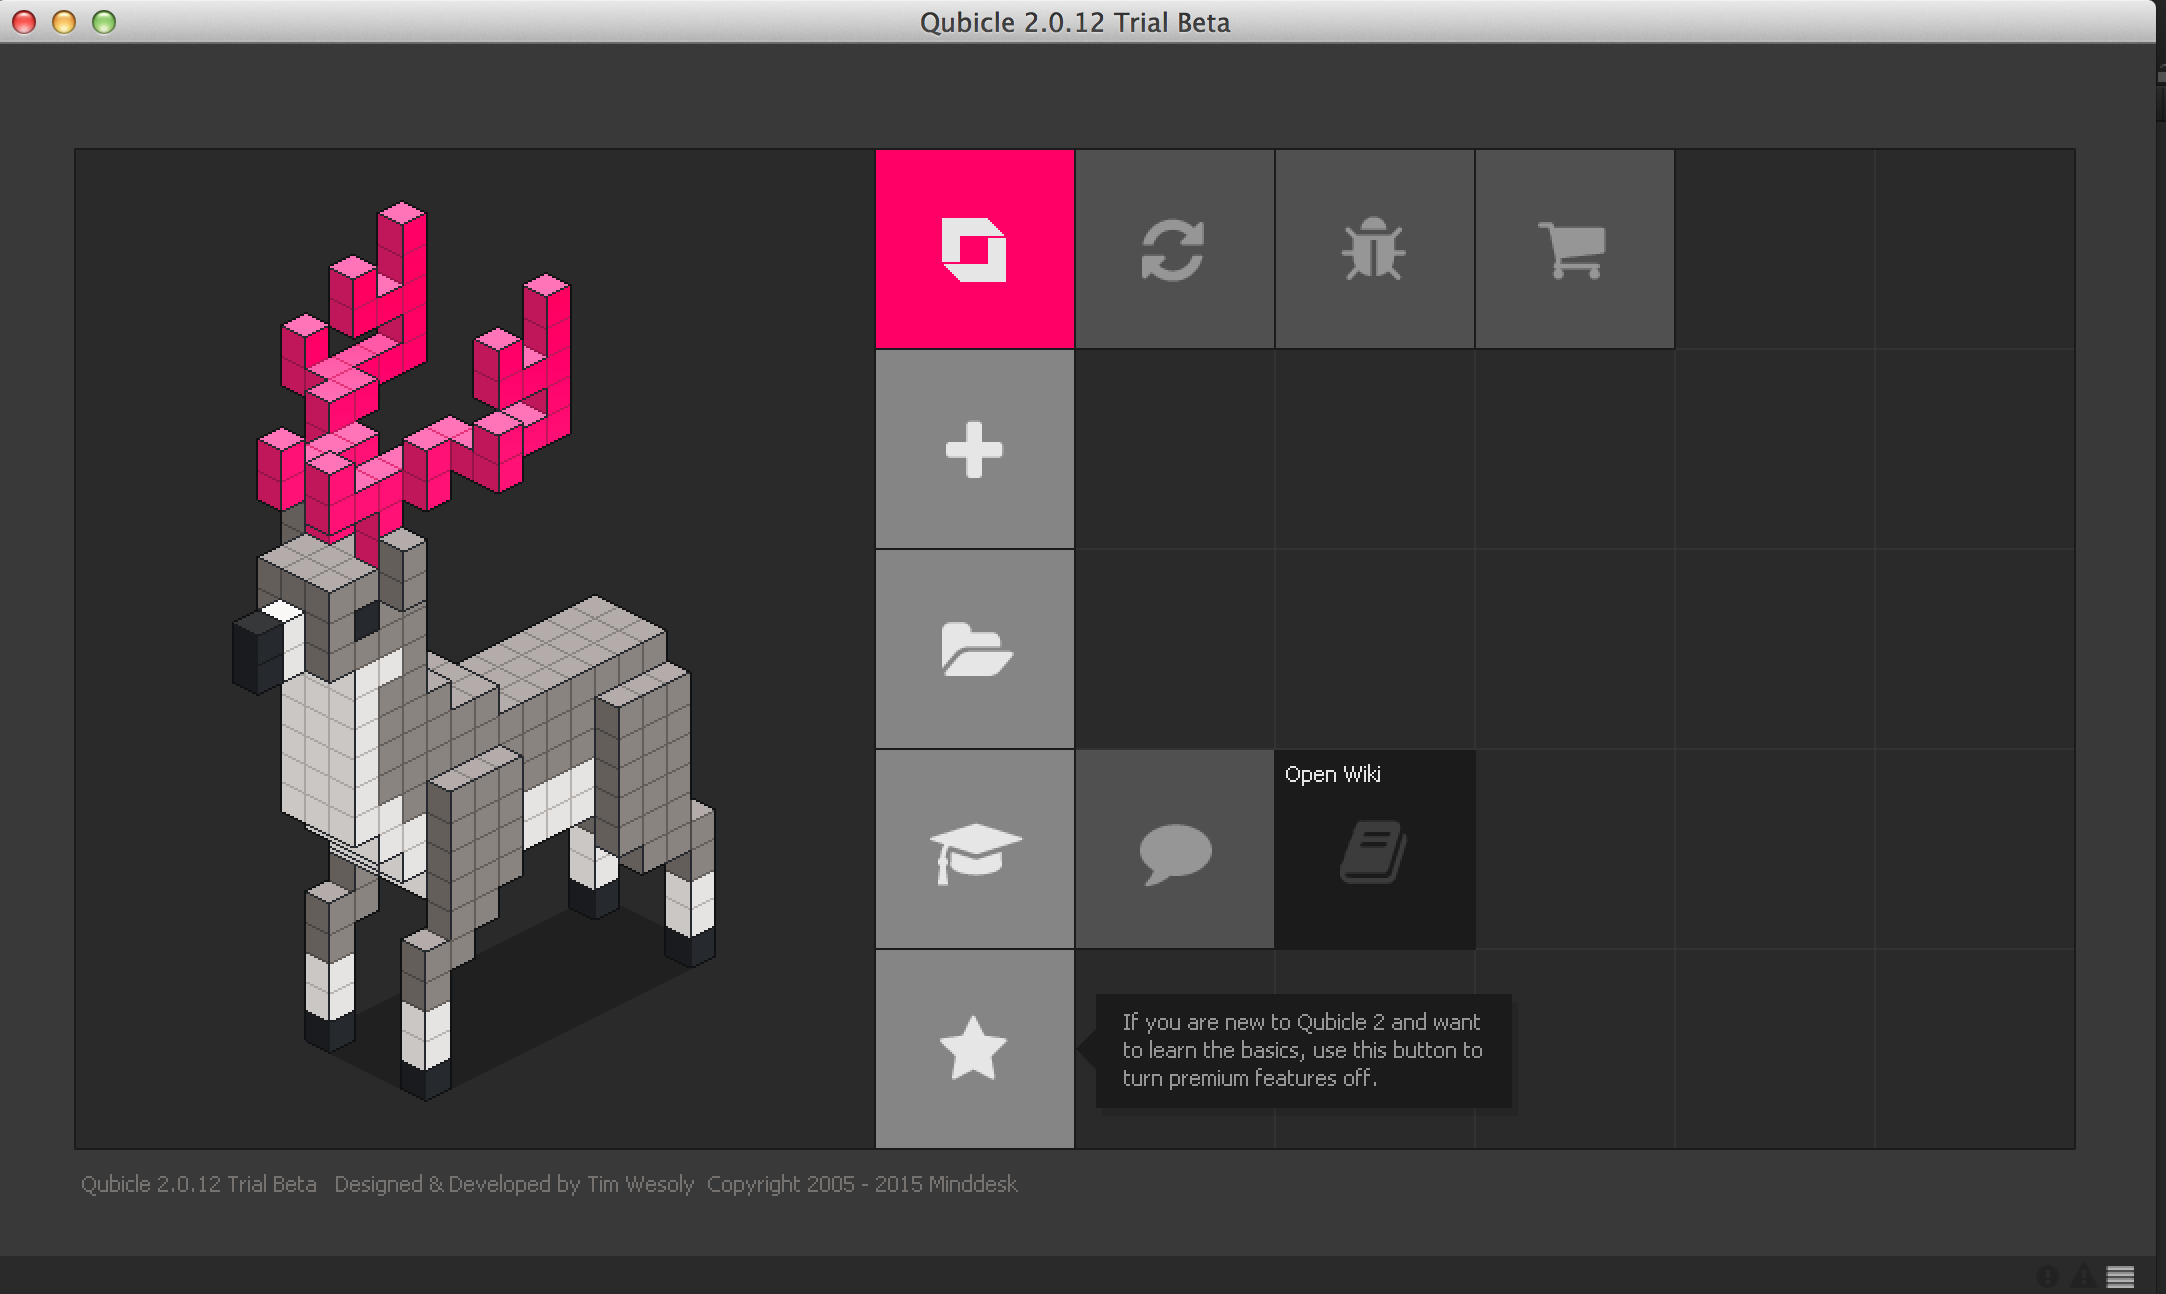Open the log list icon in status bar
2166x1294 pixels.
coord(2121,1276)
